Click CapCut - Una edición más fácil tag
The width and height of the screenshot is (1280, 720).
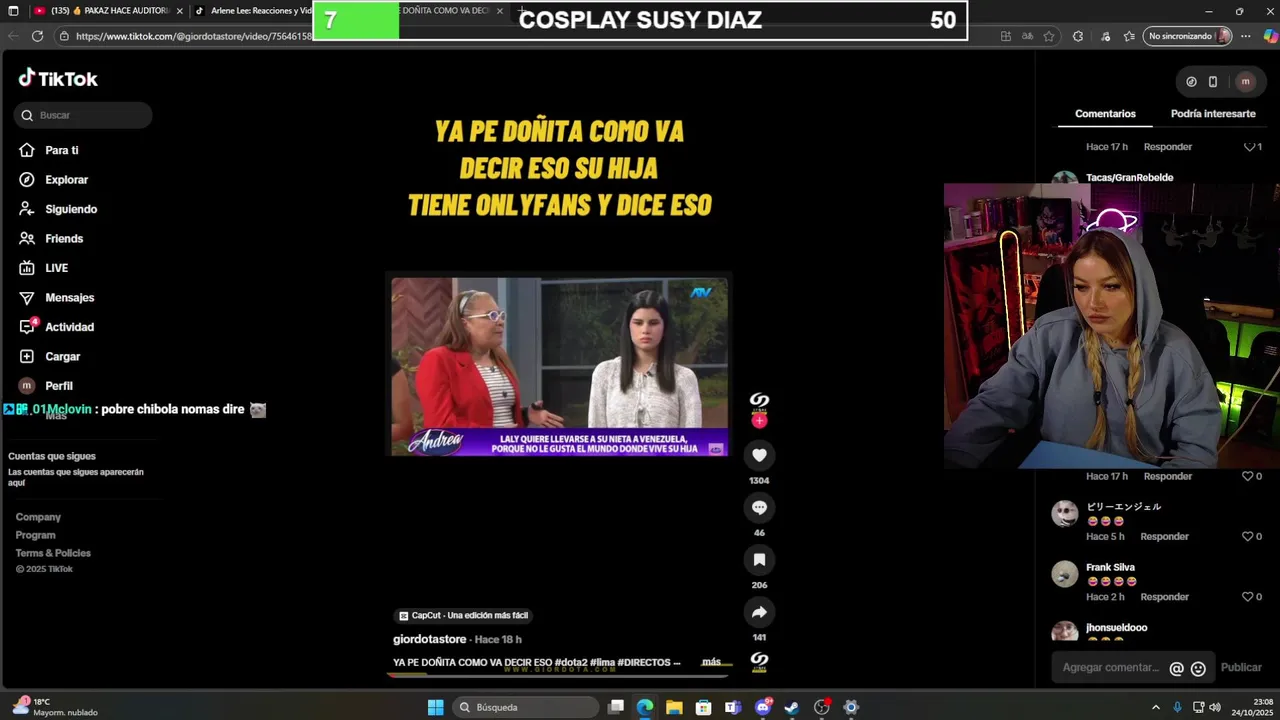point(463,616)
